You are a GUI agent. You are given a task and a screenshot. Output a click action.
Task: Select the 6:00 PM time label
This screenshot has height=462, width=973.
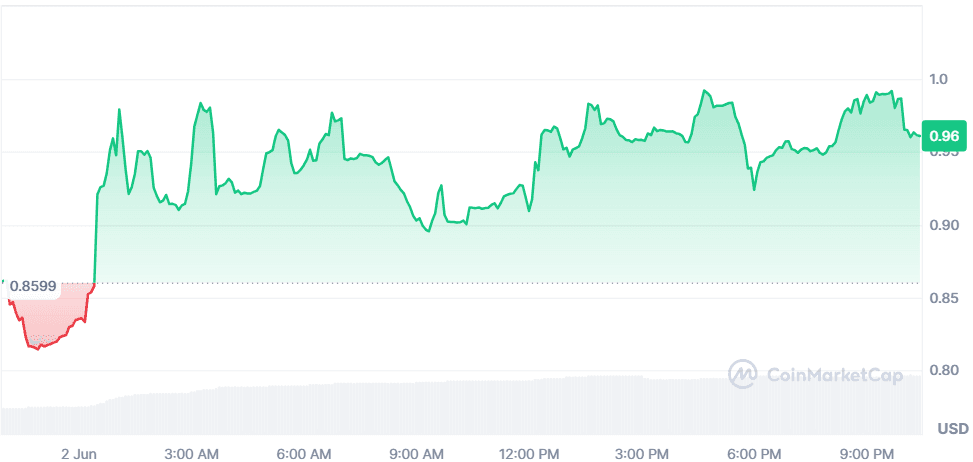754,453
